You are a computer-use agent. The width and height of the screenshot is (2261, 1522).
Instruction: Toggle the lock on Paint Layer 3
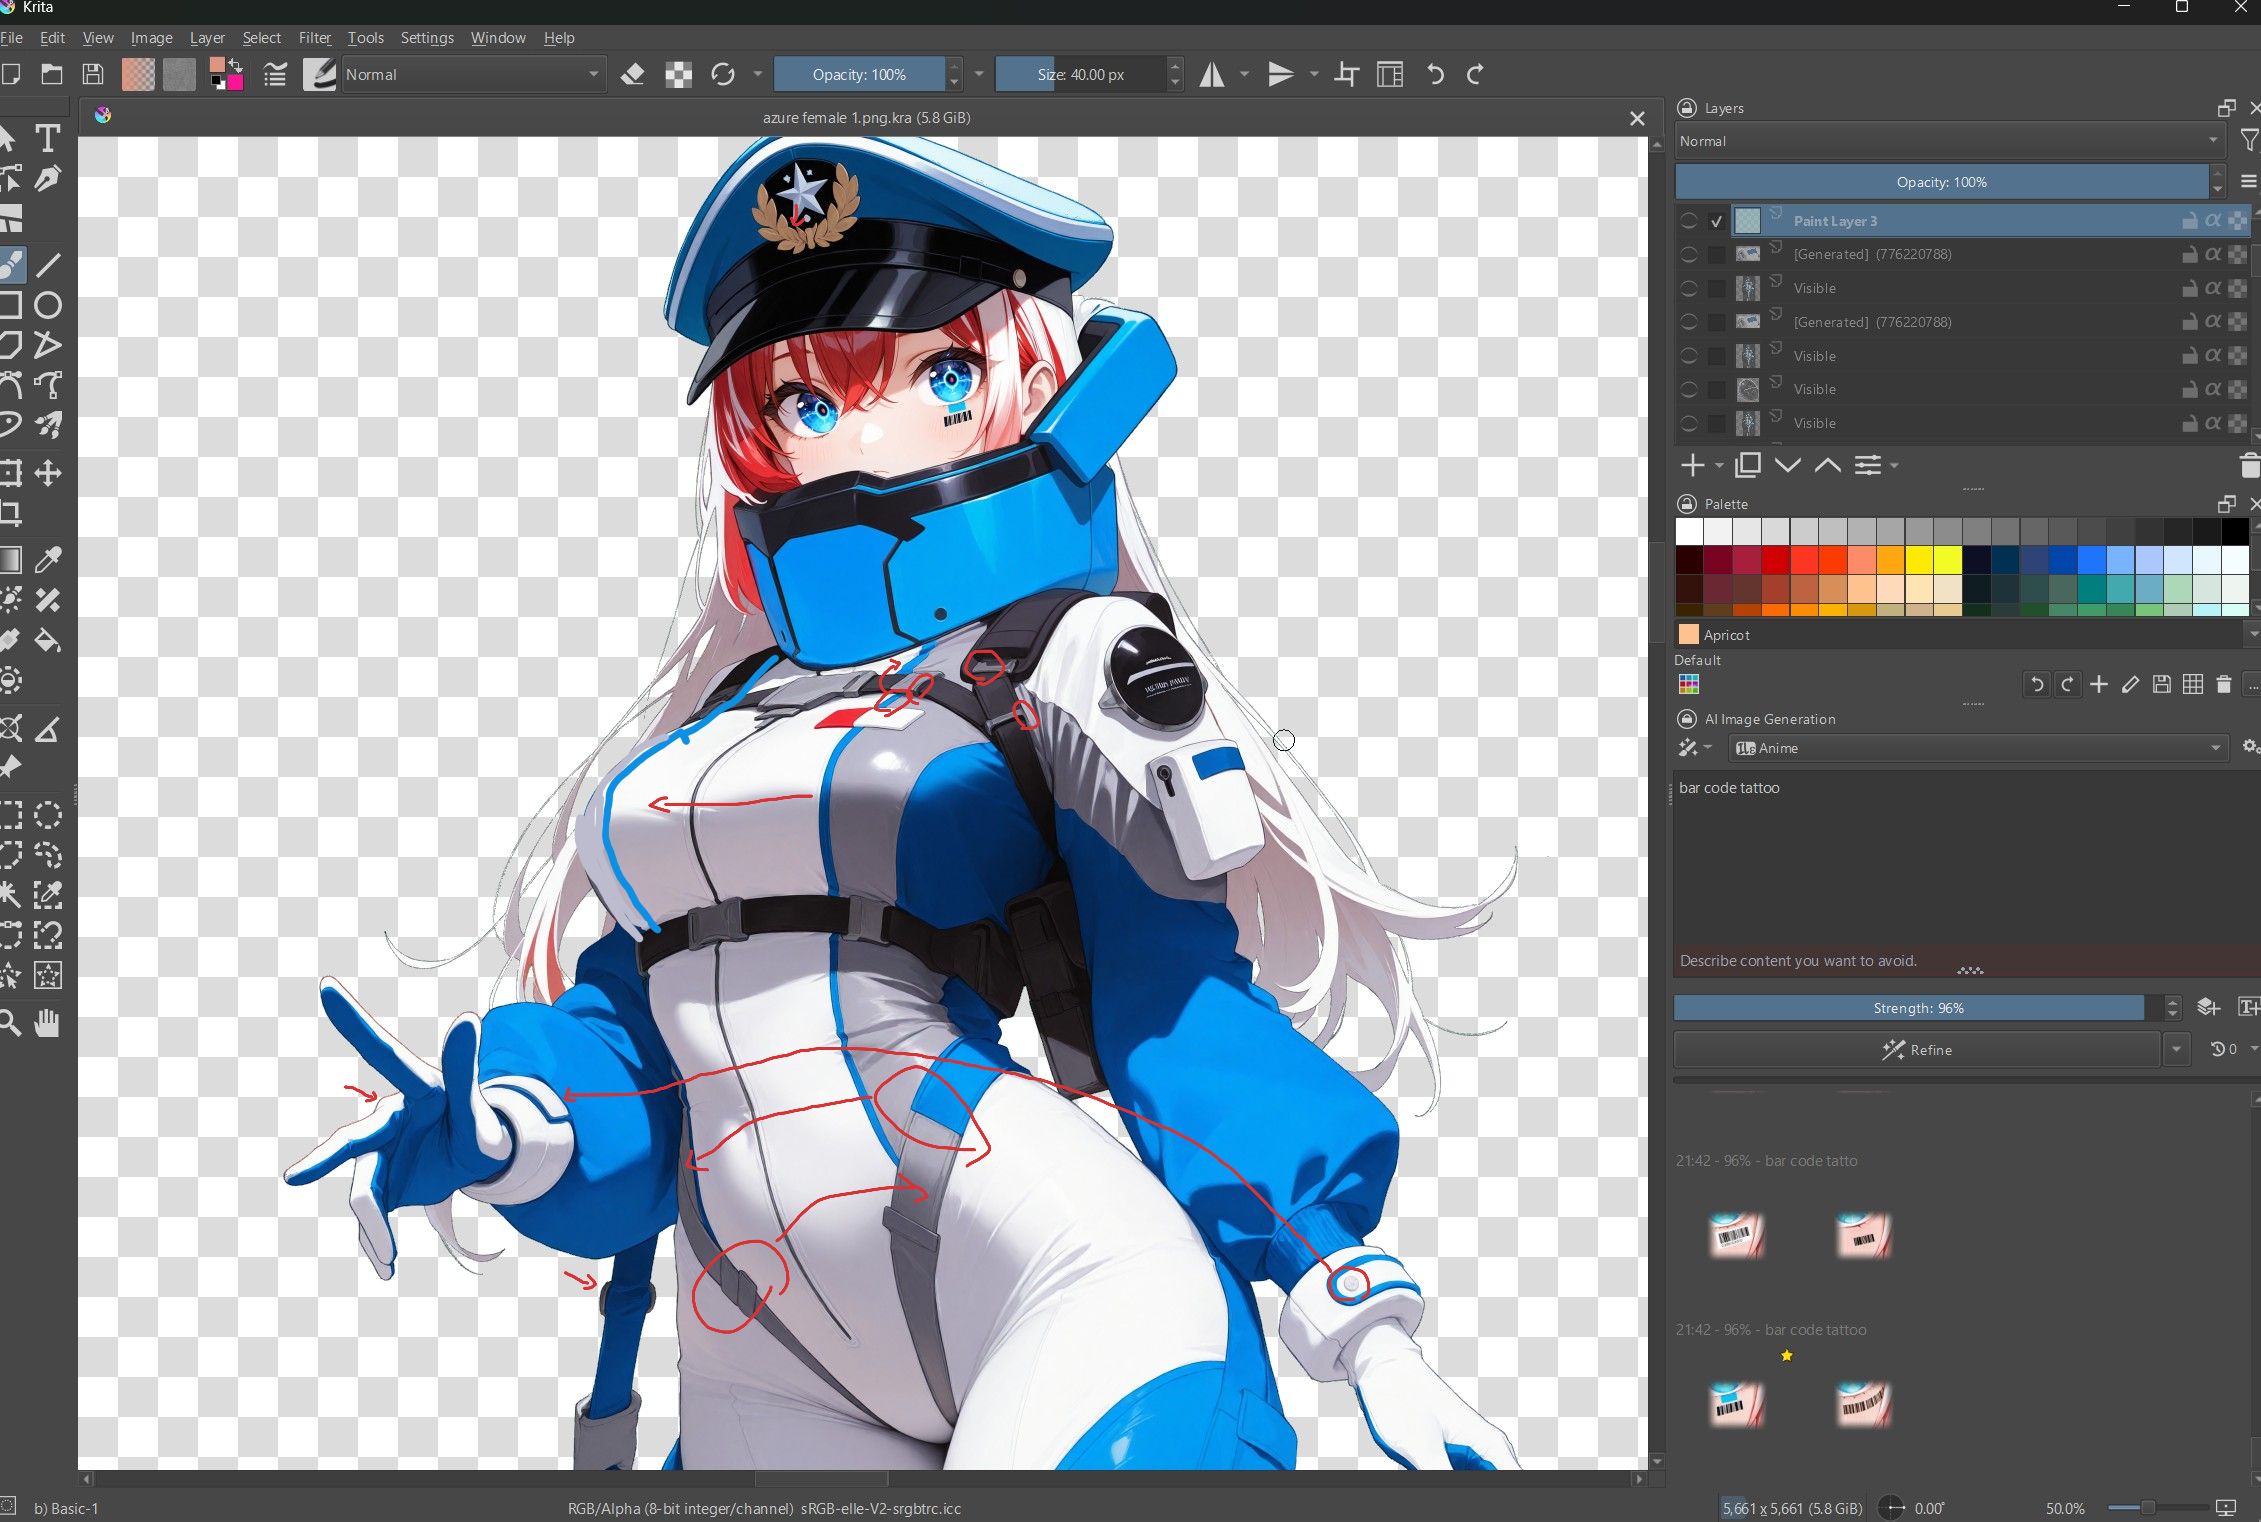click(x=2189, y=221)
